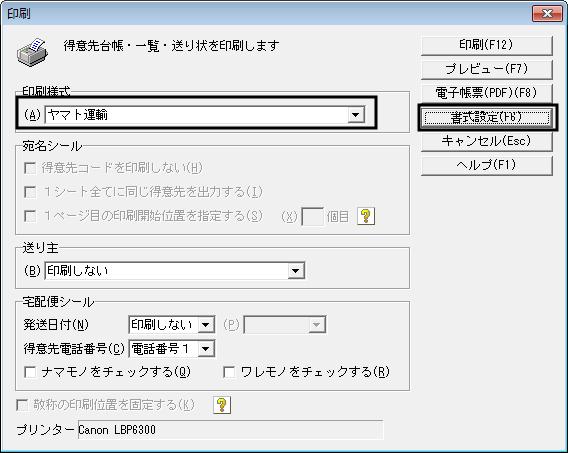This screenshot has width=568, height=453.
Task: Enable ワレモノをチェックする checkbox
Action: point(229,372)
